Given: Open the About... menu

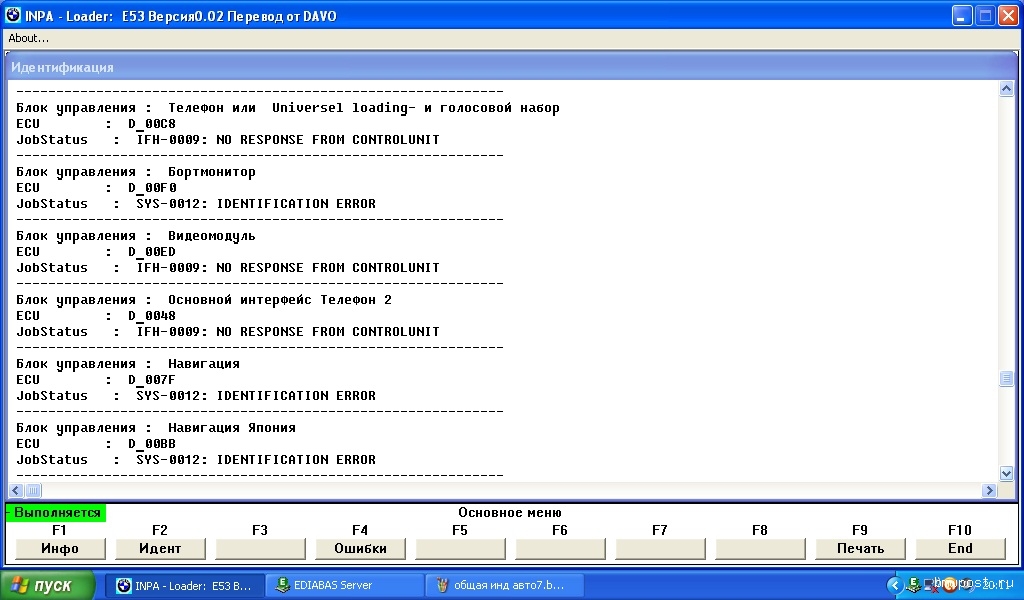Looking at the screenshot, I should click(29, 38).
